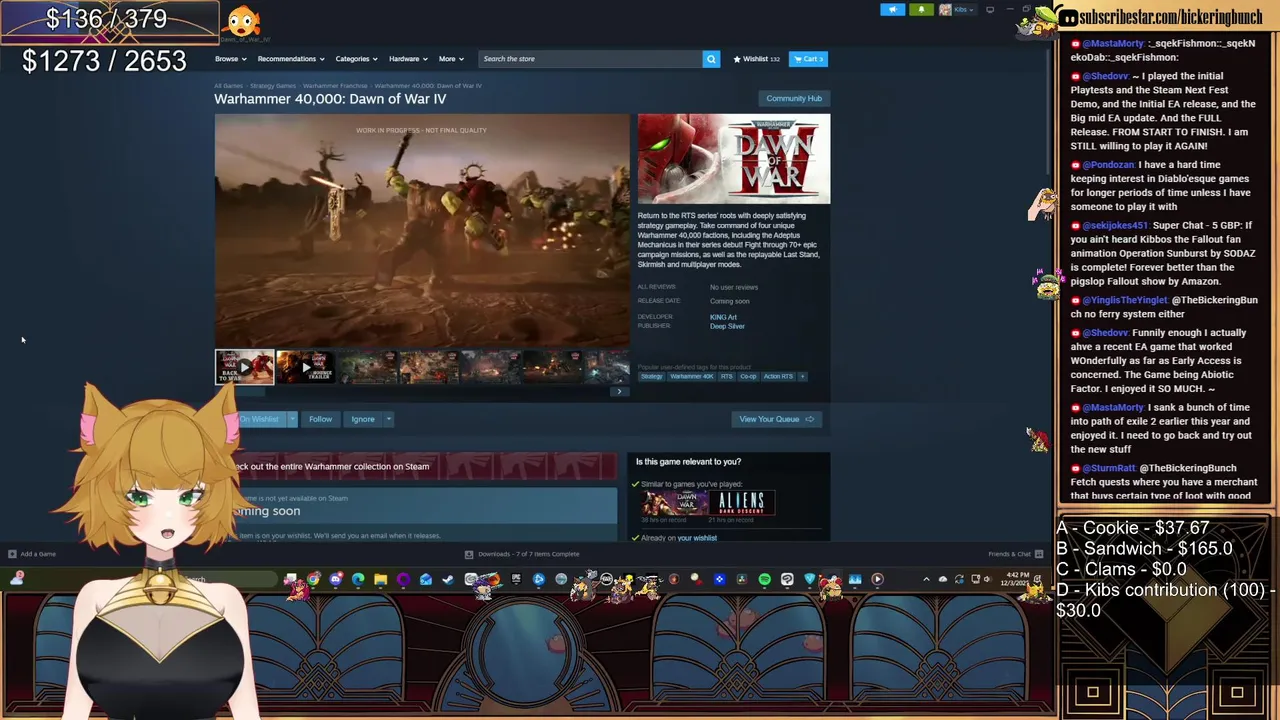Click the store search magnifier button
The height and width of the screenshot is (720, 1280).
[x=711, y=59]
